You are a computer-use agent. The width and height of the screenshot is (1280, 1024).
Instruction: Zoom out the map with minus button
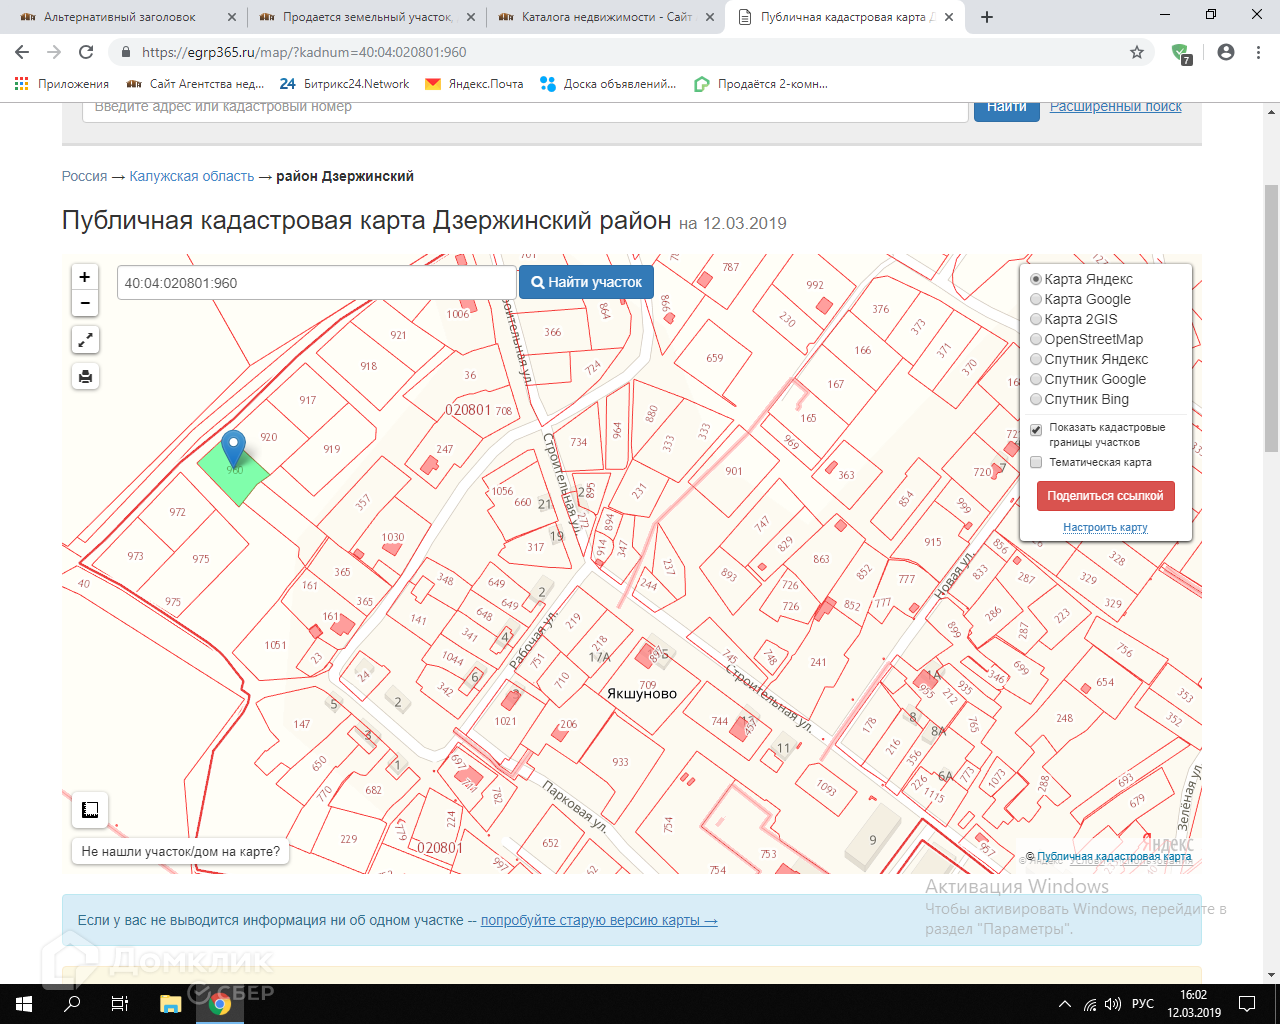click(85, 303)
